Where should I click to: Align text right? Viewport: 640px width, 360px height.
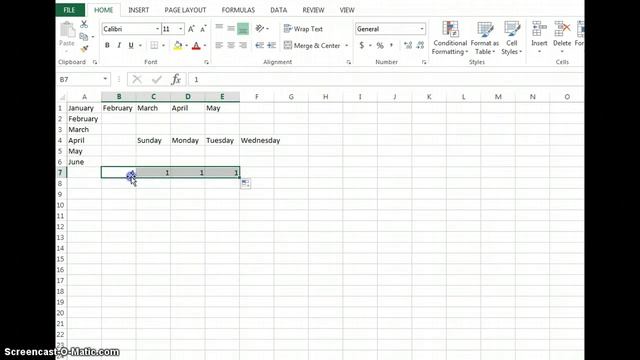click(x=243, y=45)
